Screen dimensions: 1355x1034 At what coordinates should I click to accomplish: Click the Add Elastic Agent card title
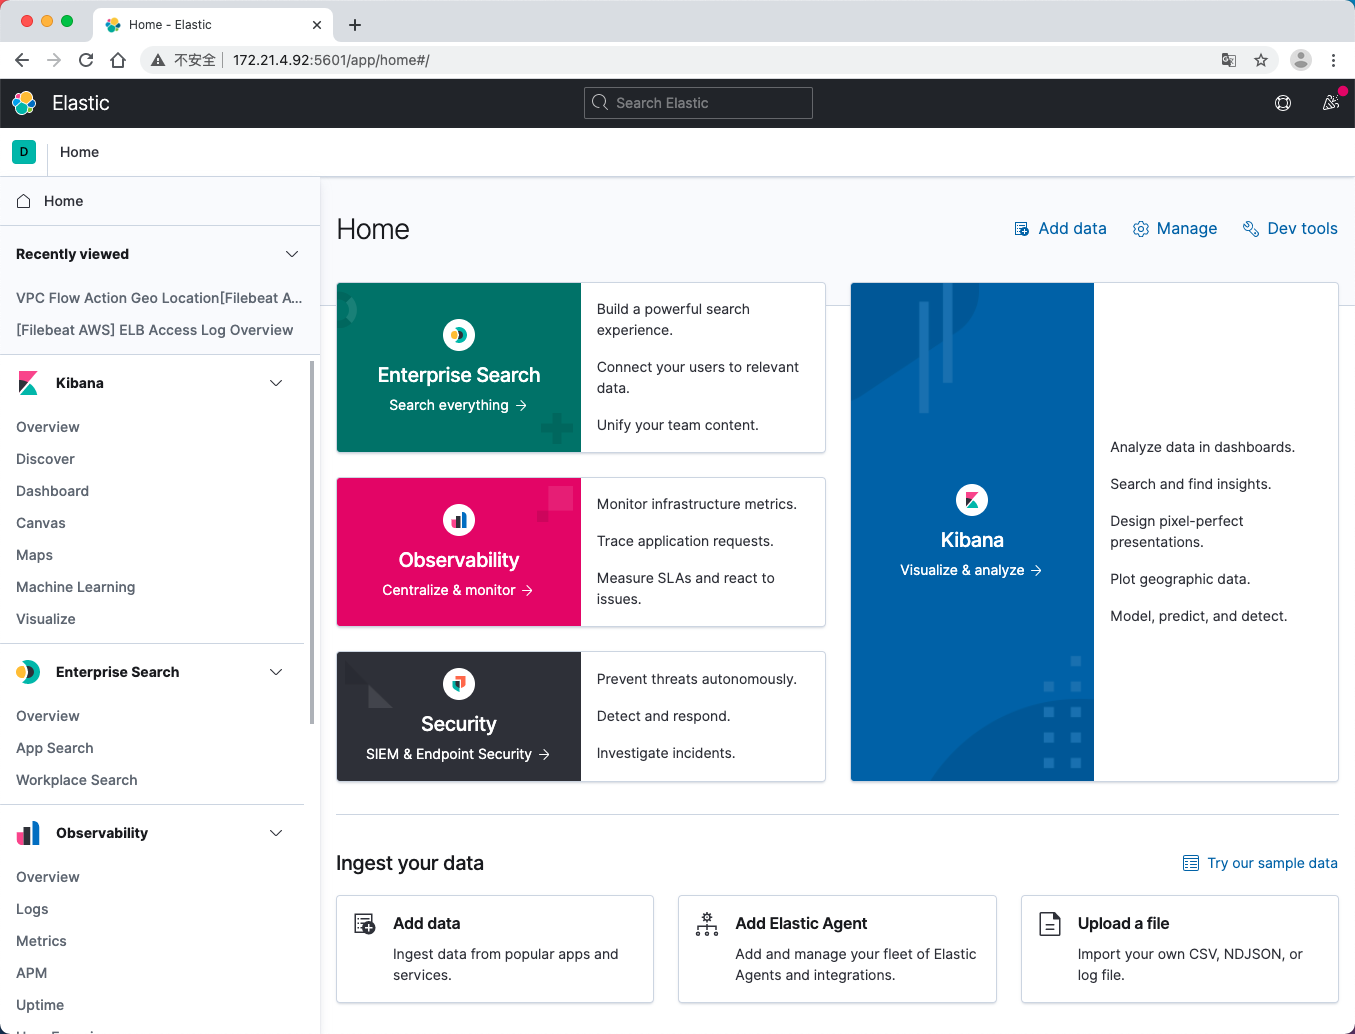tap(801, 923)
